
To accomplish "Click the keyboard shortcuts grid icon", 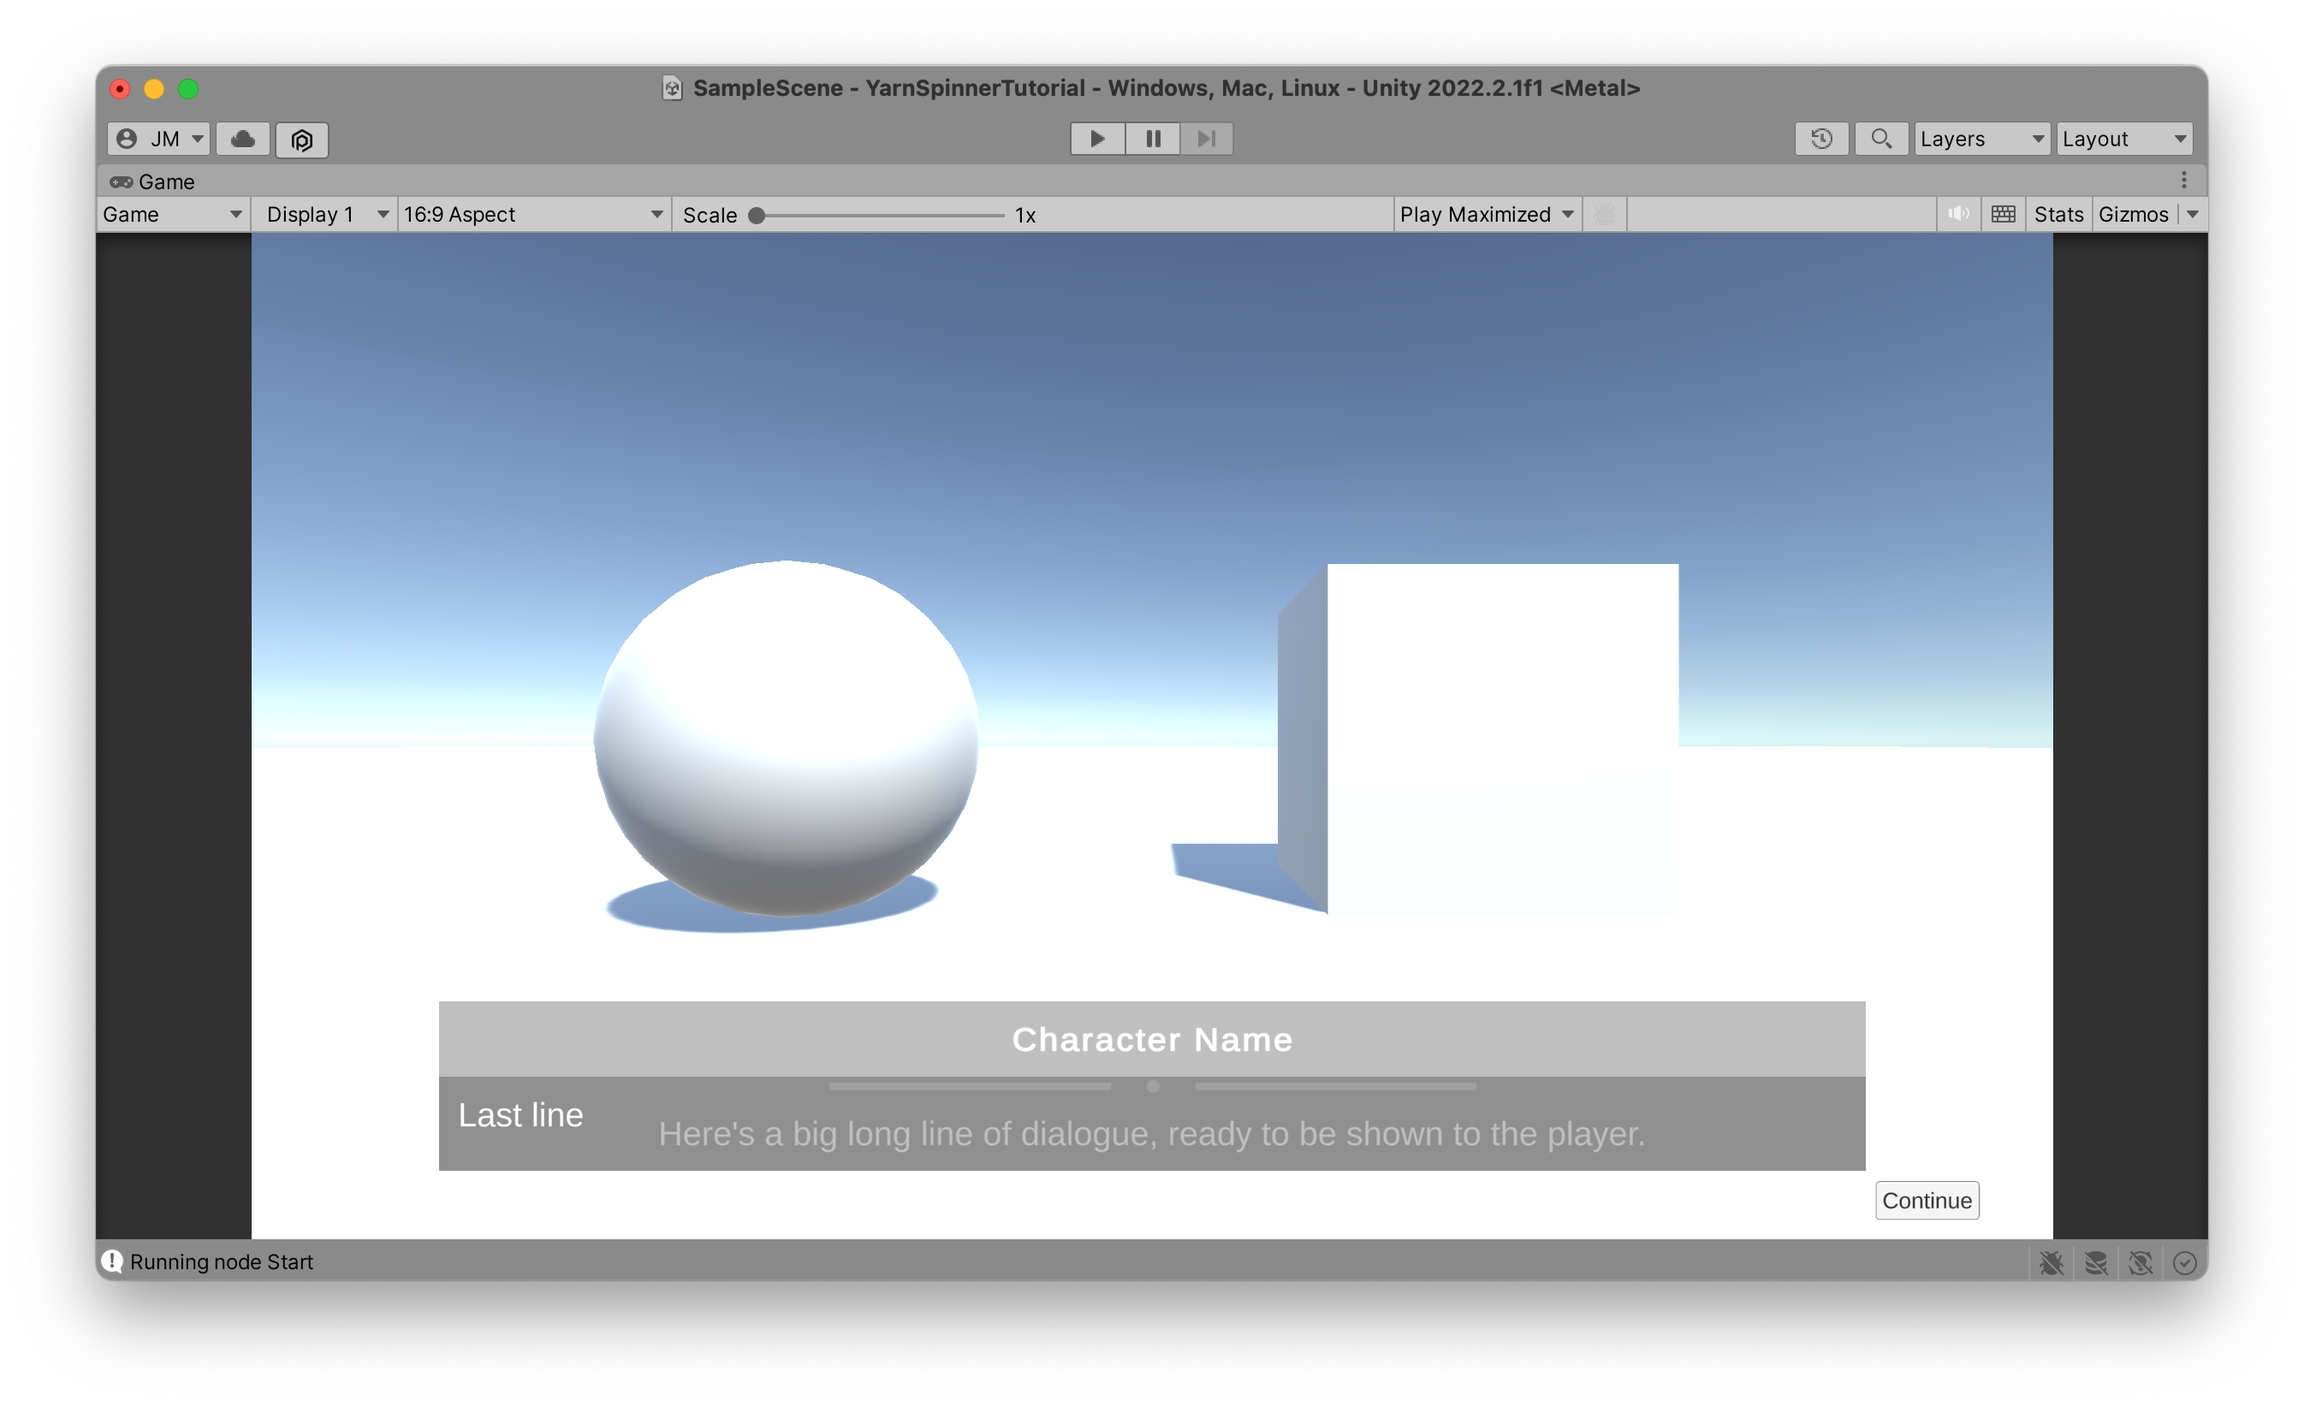I will click(2003, 214).
